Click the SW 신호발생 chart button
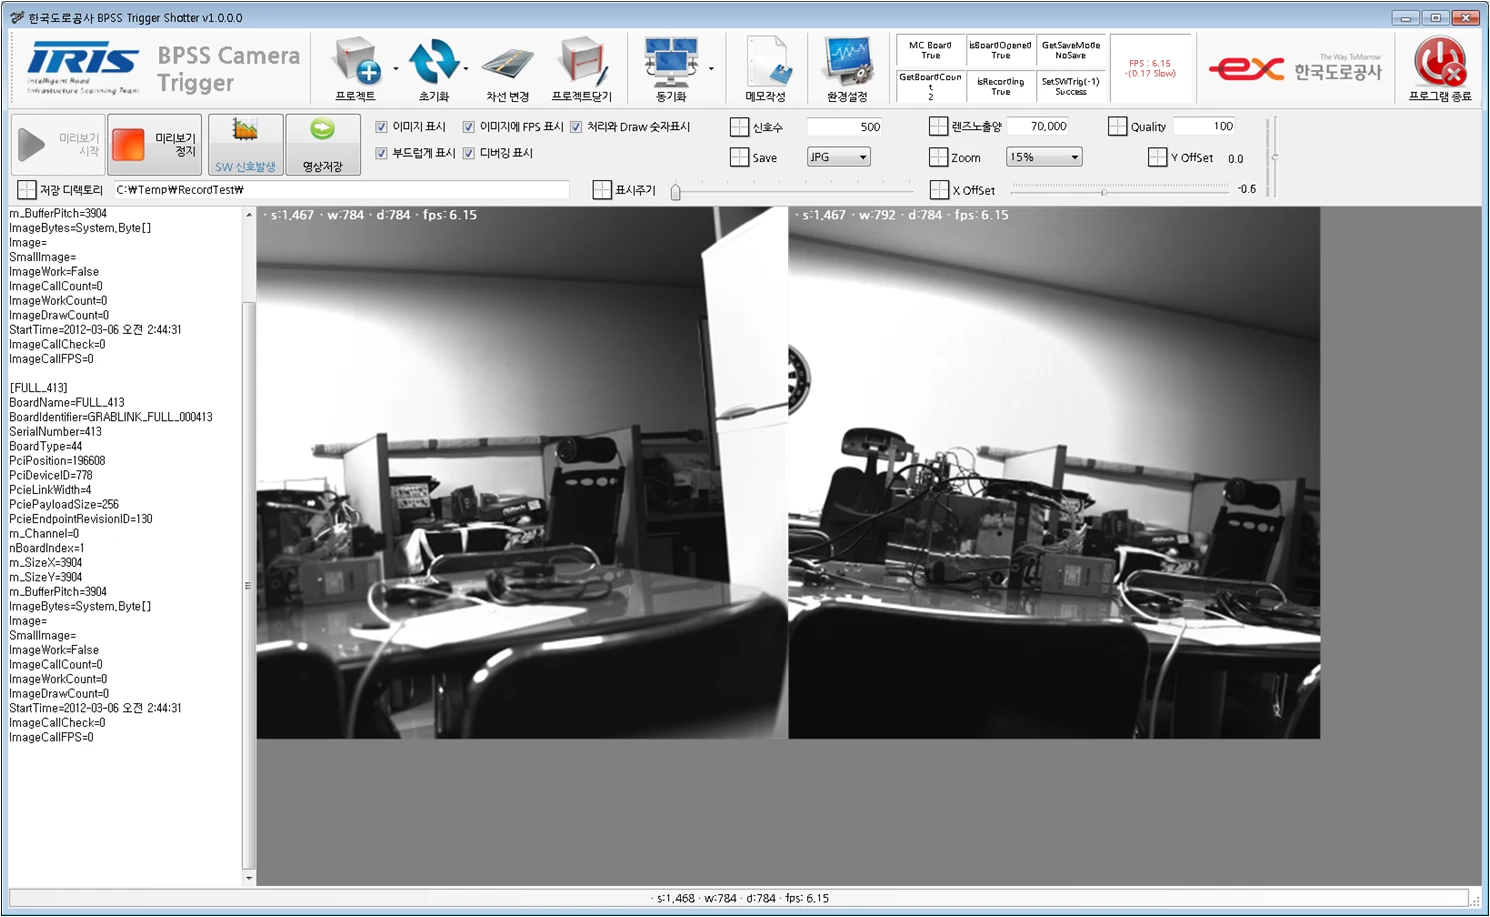The image size is (1490, 917). [245, 145]
